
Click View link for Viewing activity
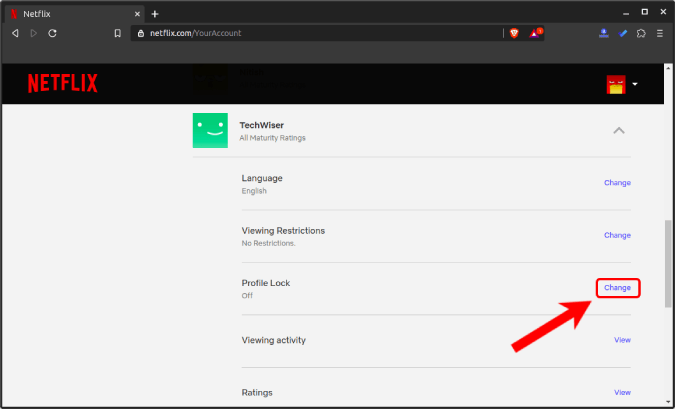tap(622, 340)
